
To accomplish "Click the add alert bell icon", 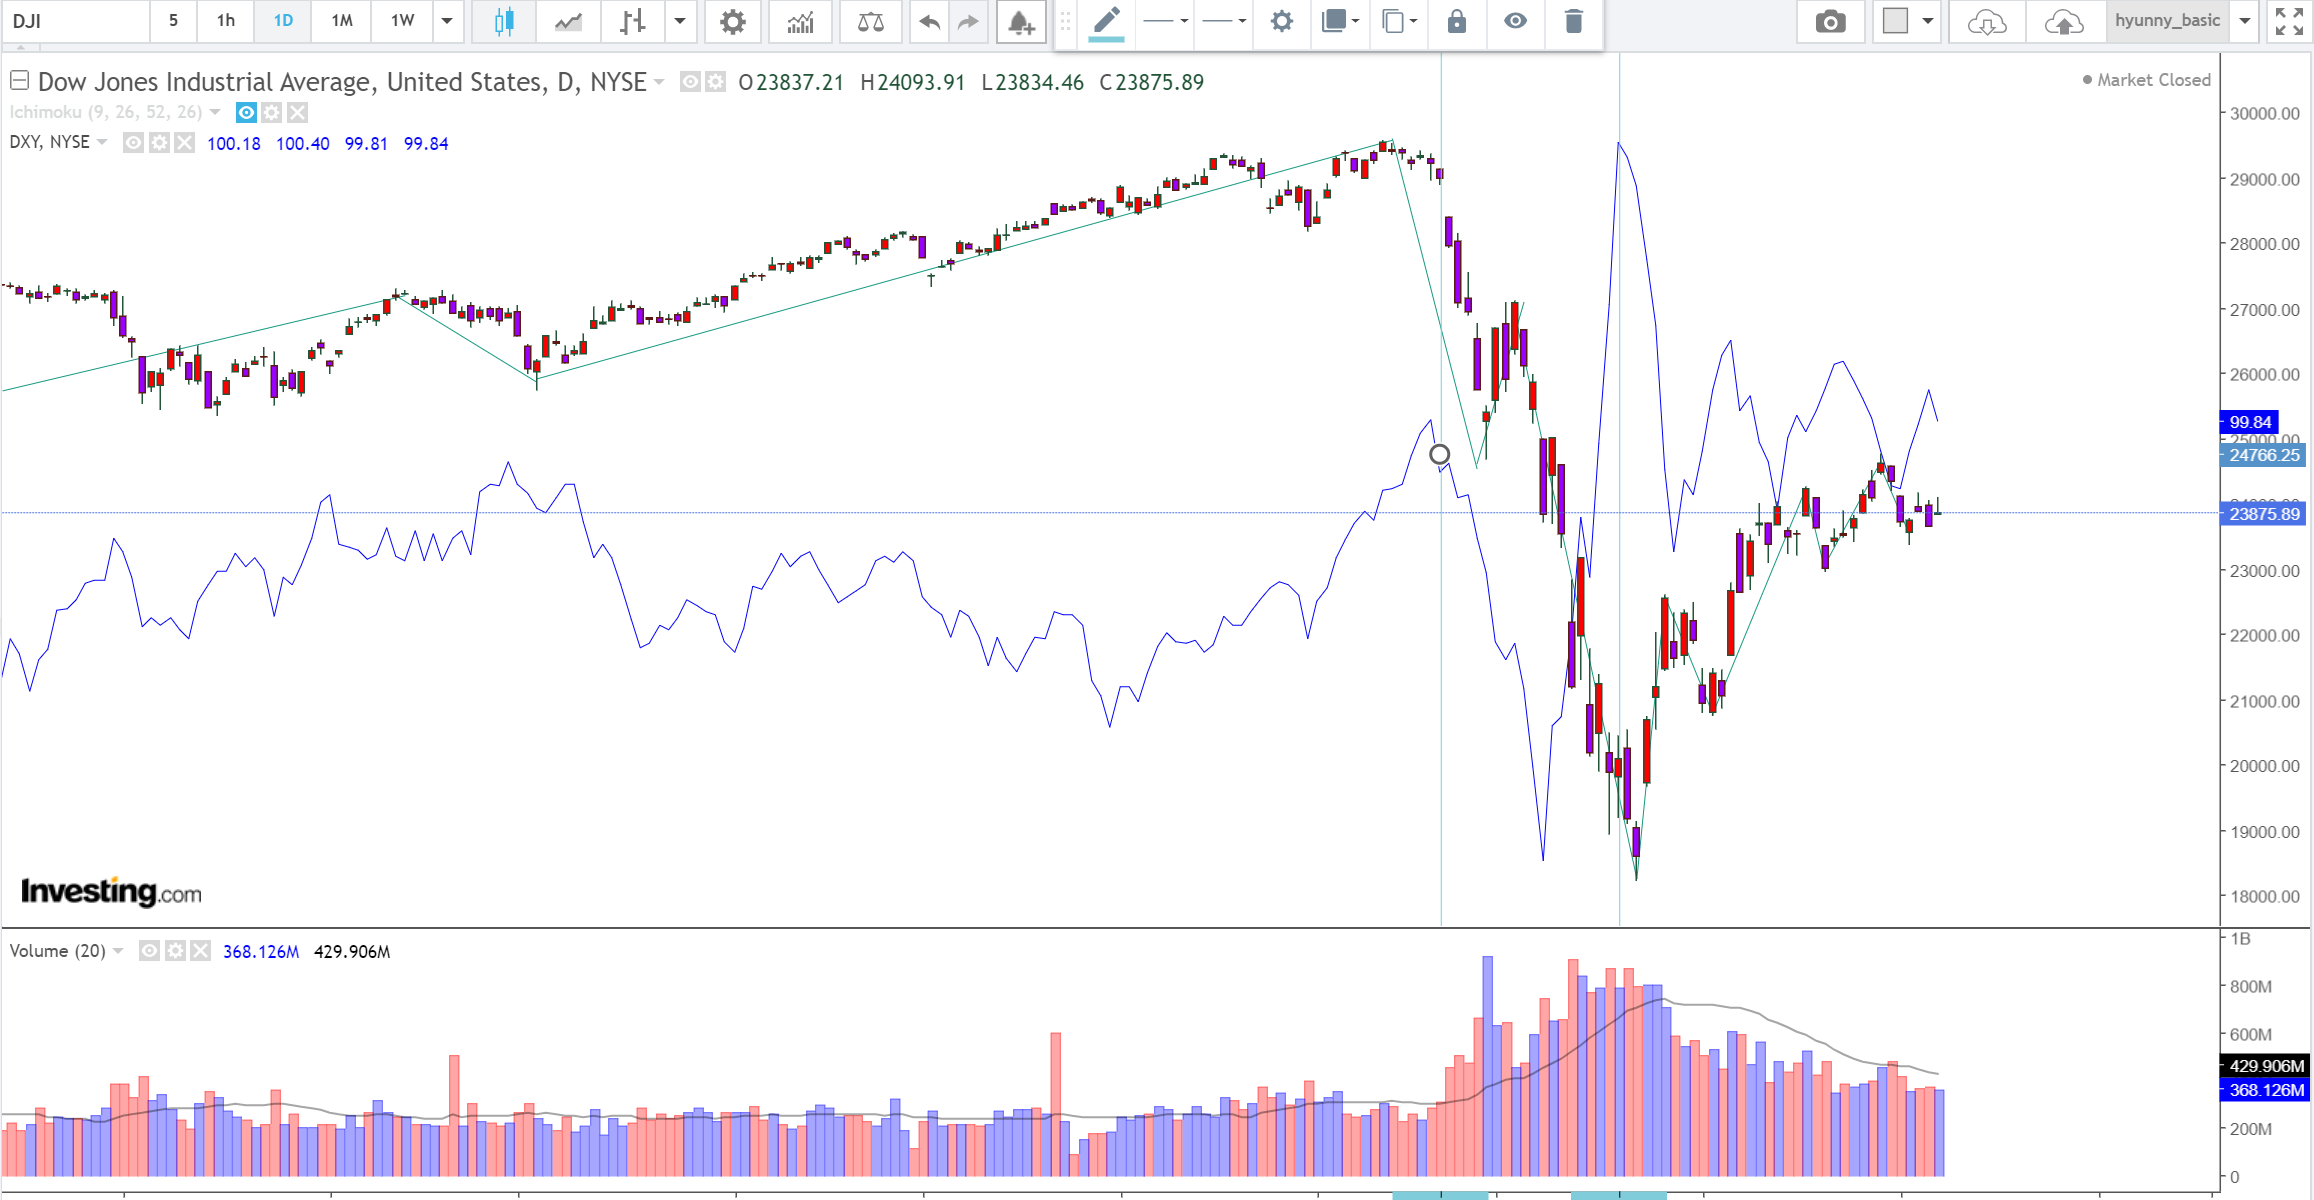I will [x=1020, y=21].
